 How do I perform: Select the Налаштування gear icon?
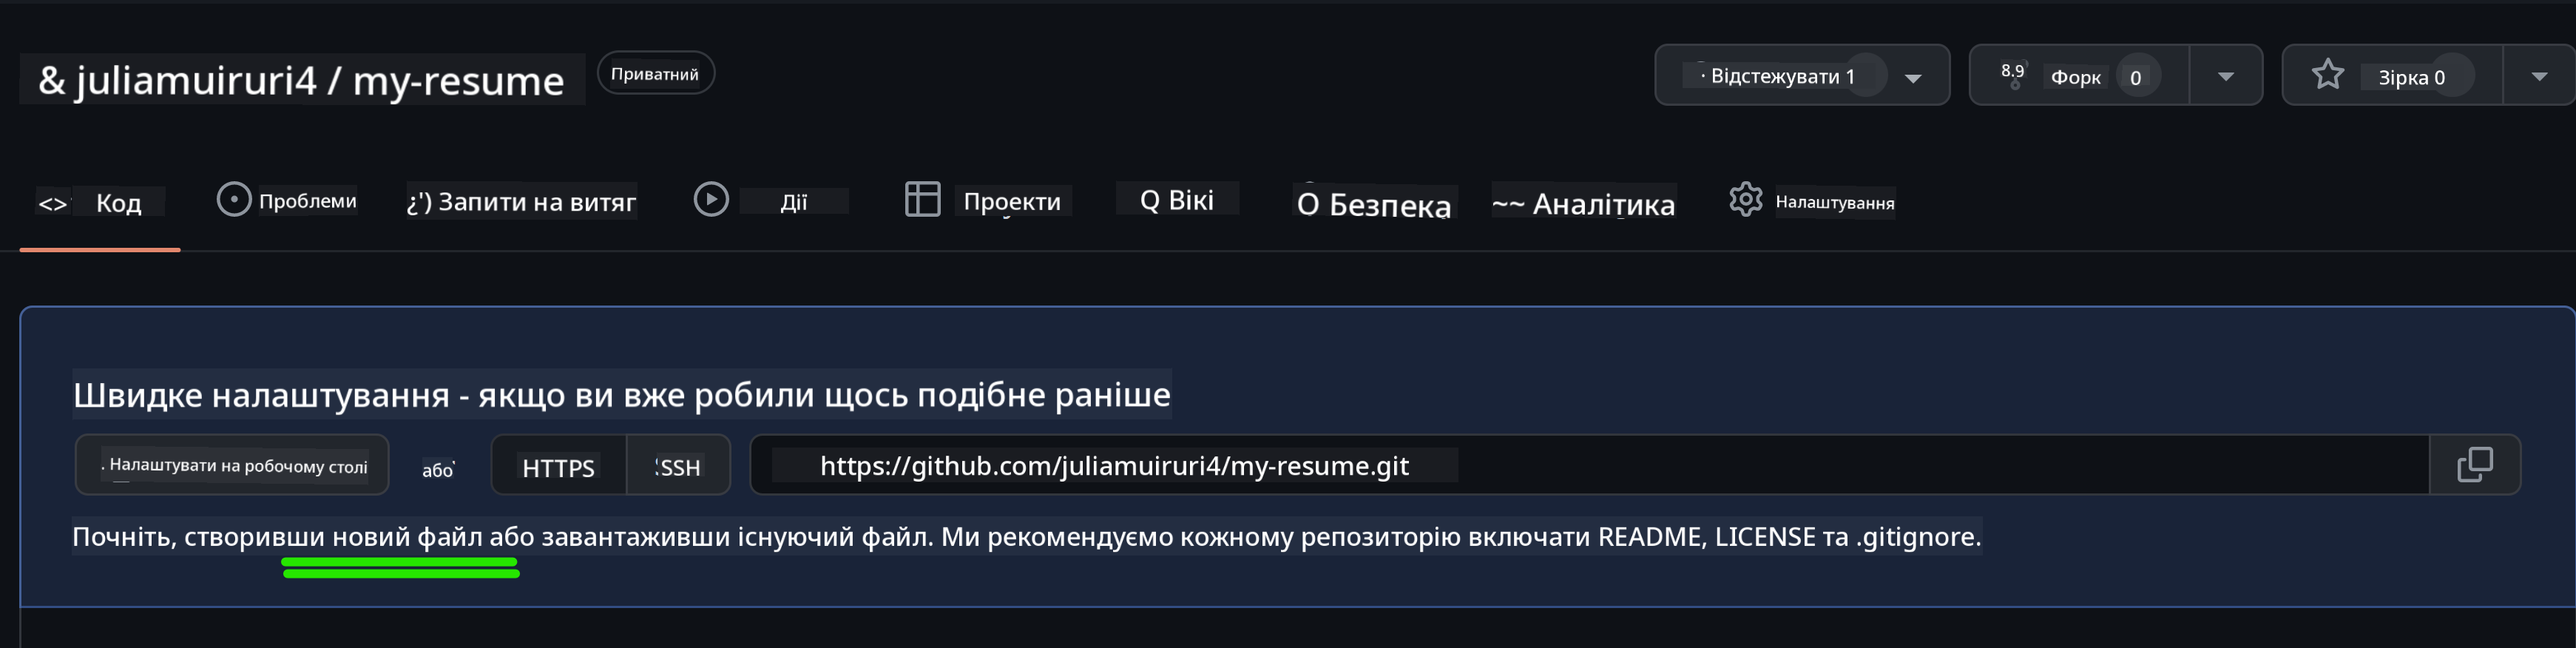click(1746, 200)
